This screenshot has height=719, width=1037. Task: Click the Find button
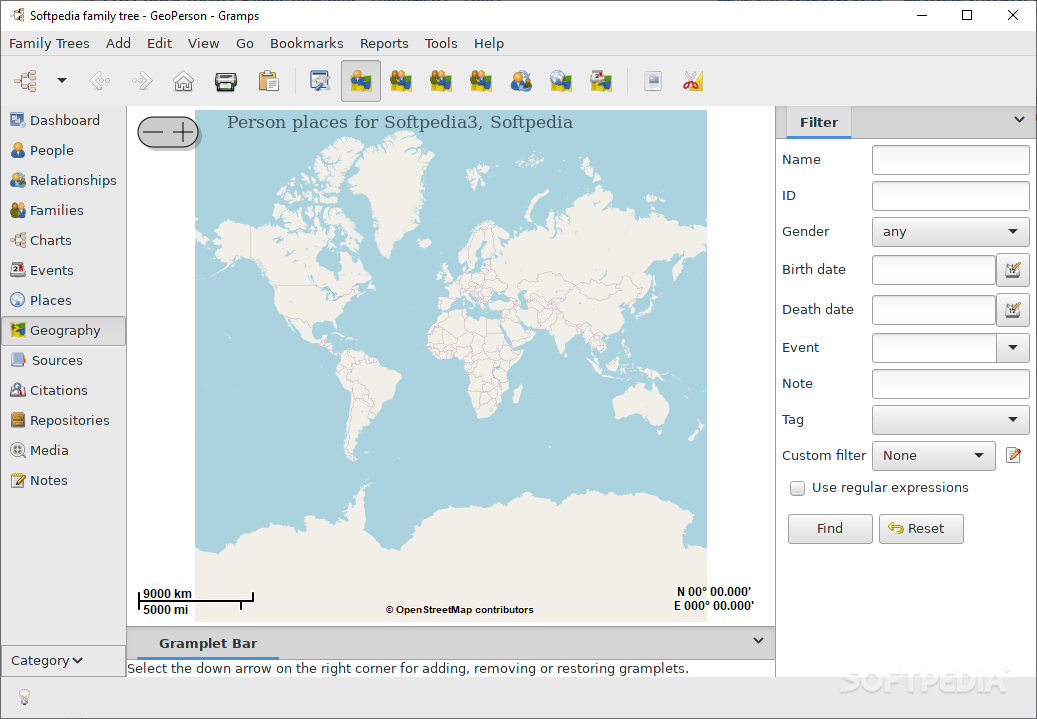tap(830, 529)
